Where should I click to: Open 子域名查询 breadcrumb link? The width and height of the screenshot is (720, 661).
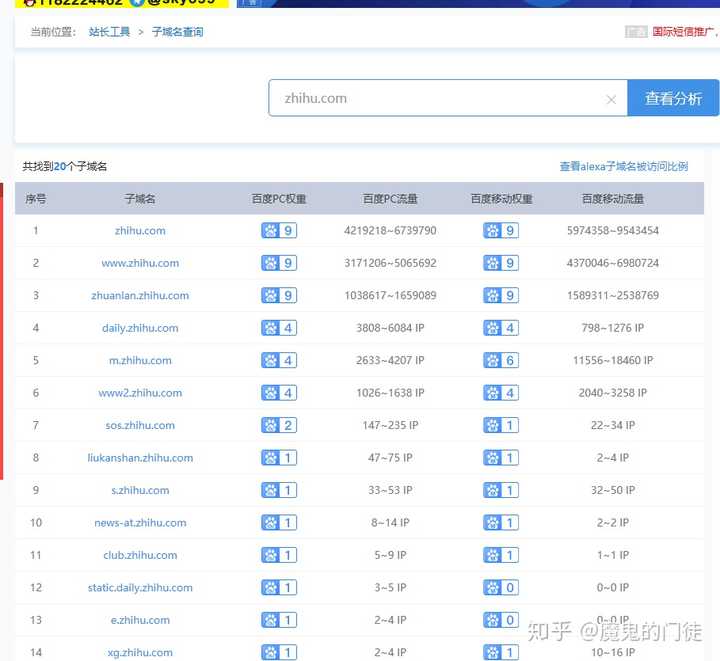[177, 32]
